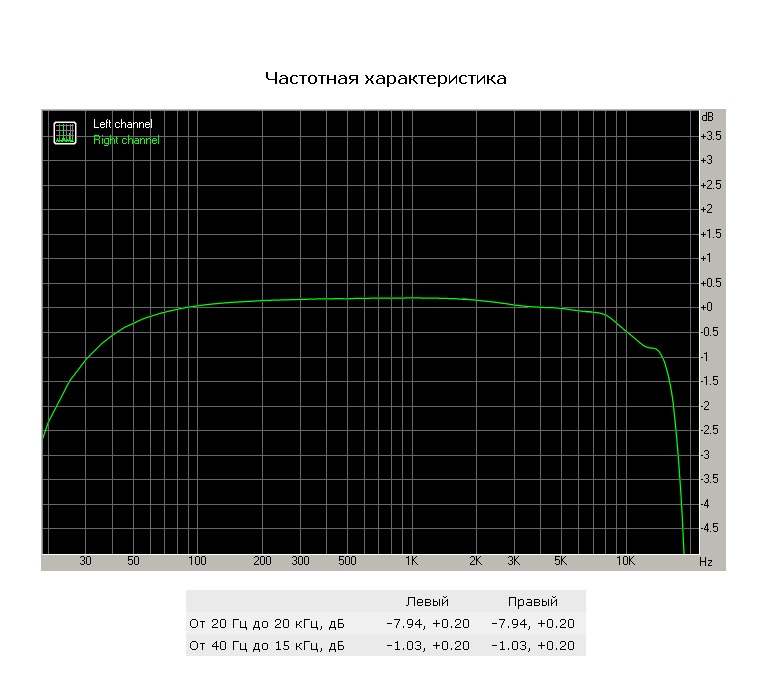Click the left value -7.94, +0.20
The width and height of the screenshot is (783, 696).
428,624
